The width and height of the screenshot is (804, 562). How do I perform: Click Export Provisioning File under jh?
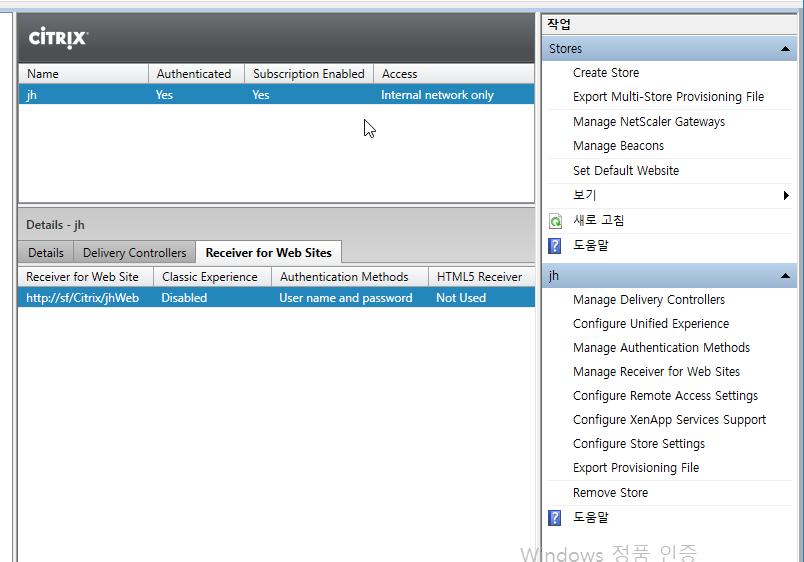(x=636, y=468)
